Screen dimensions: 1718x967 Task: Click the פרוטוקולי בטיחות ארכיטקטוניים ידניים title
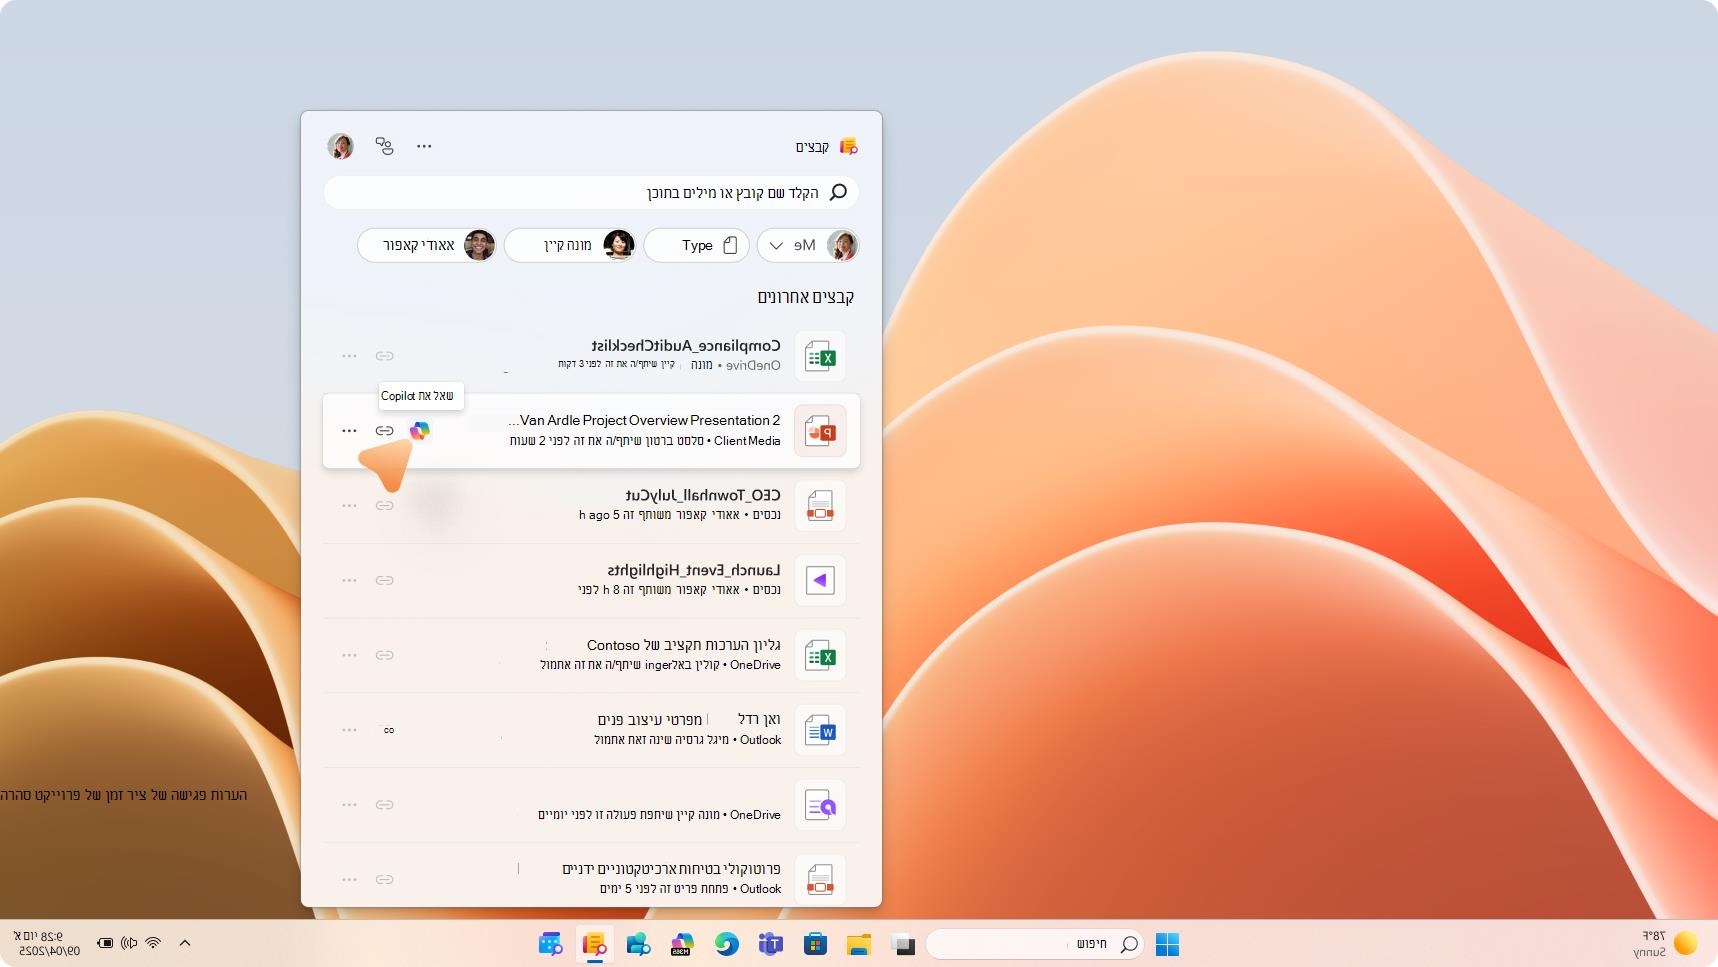click(x=671, y=869)
